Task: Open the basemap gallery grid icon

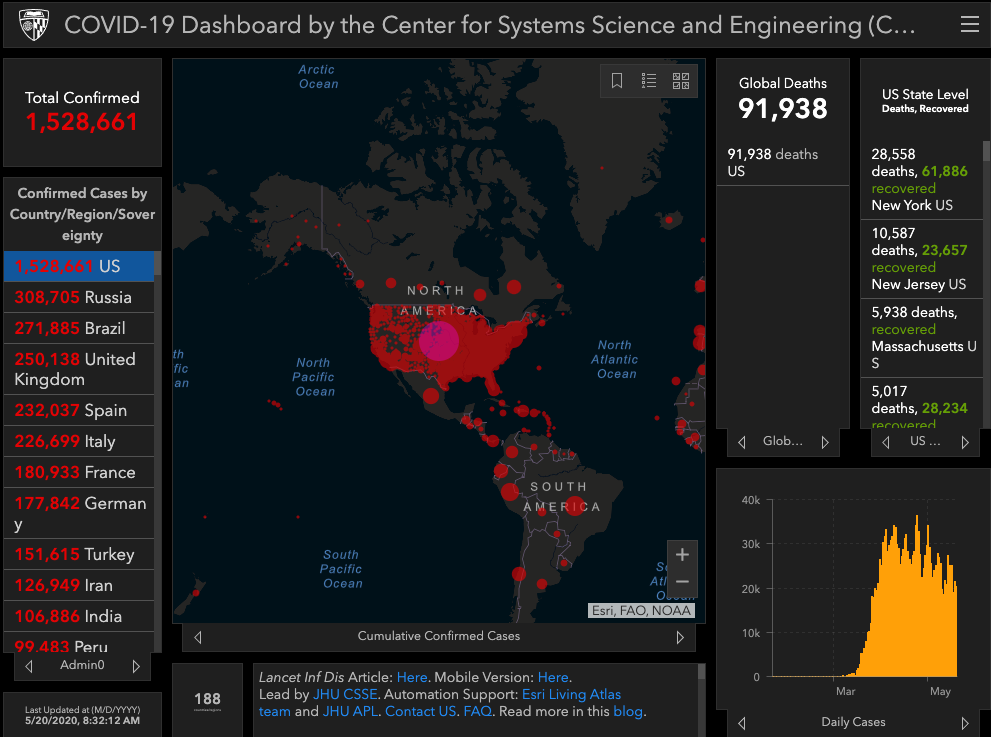Action: tap(681, 81)
